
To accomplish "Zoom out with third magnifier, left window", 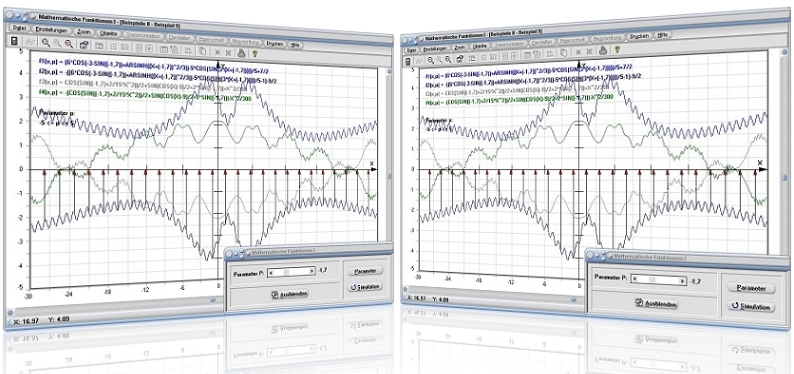I will [68, 44].
